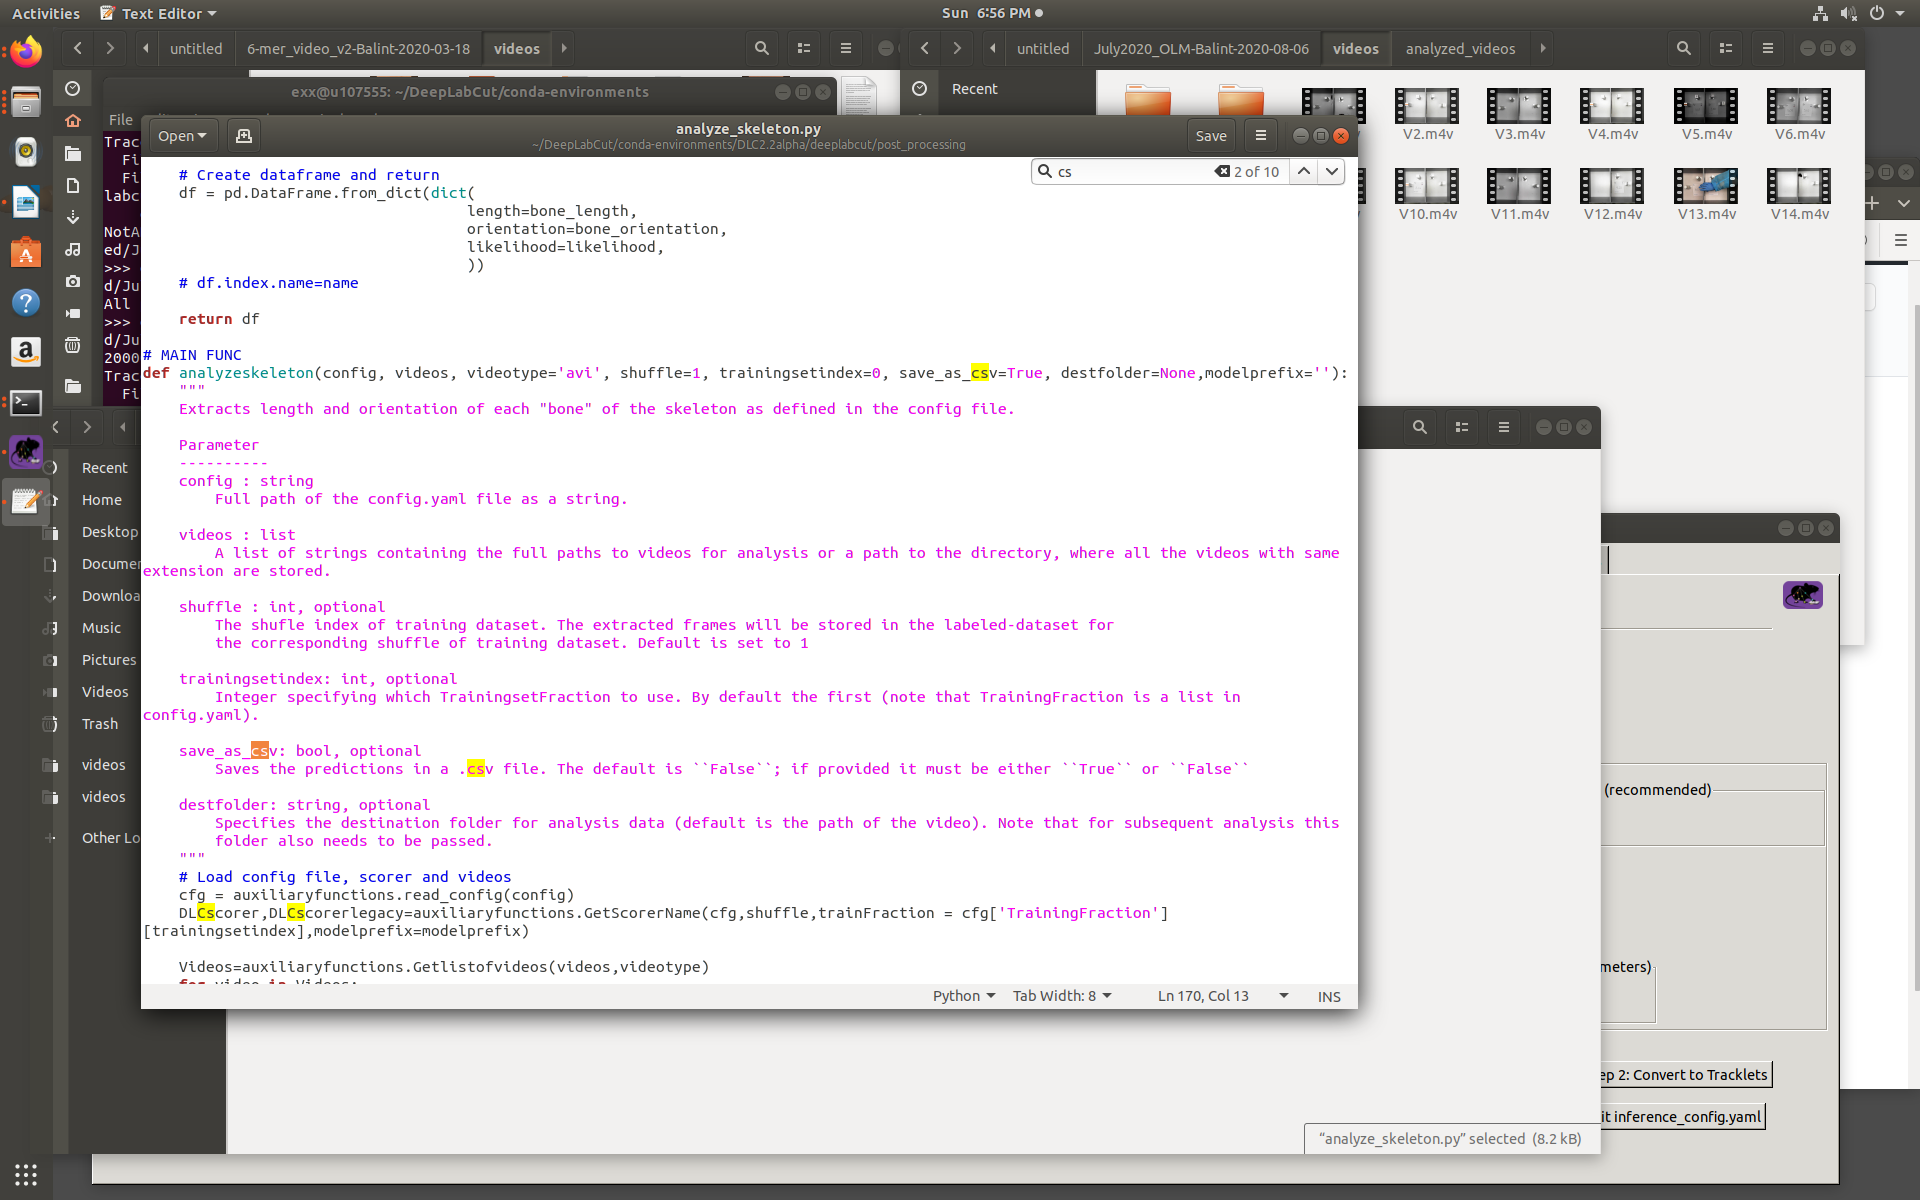
Task: Open Firefox from the Ubuntu dock
Action: pos(24,52)
